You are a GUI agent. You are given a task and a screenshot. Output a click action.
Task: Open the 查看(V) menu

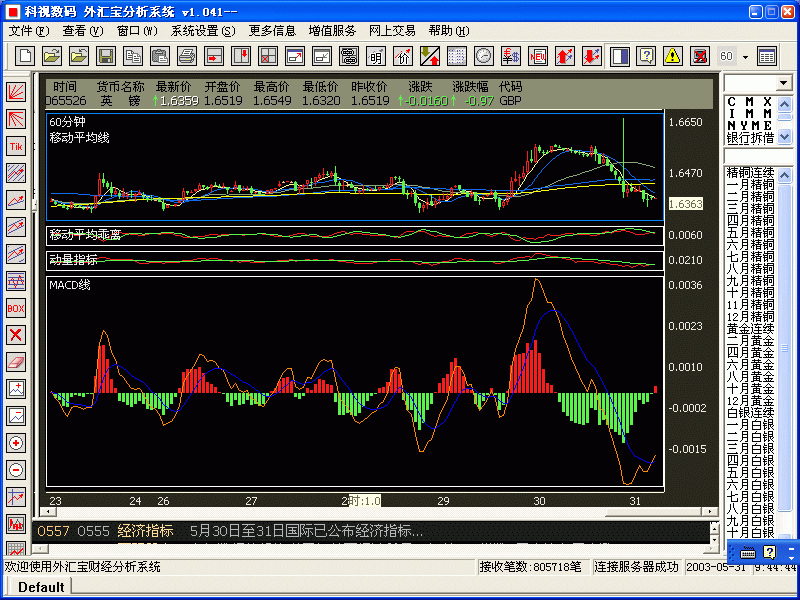click(x=83, y=31)
